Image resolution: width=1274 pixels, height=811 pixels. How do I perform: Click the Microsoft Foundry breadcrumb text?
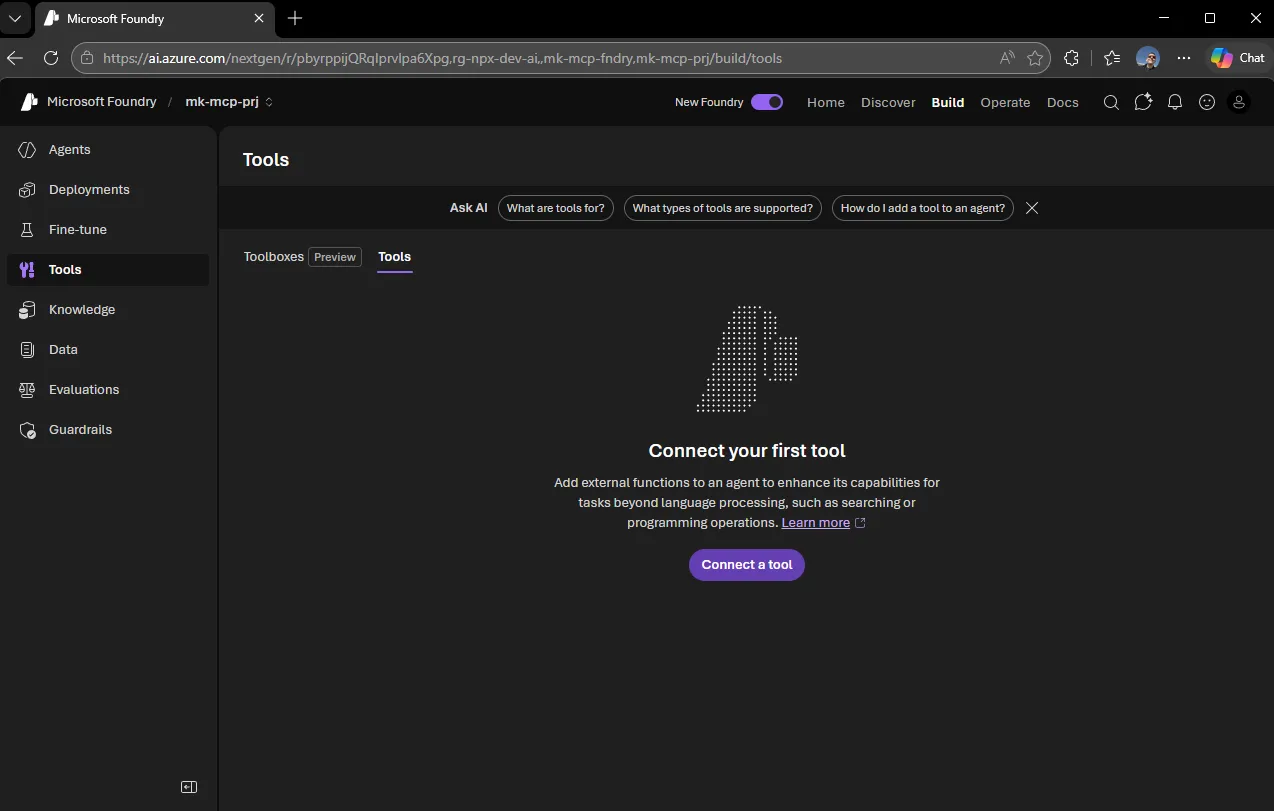102,102
